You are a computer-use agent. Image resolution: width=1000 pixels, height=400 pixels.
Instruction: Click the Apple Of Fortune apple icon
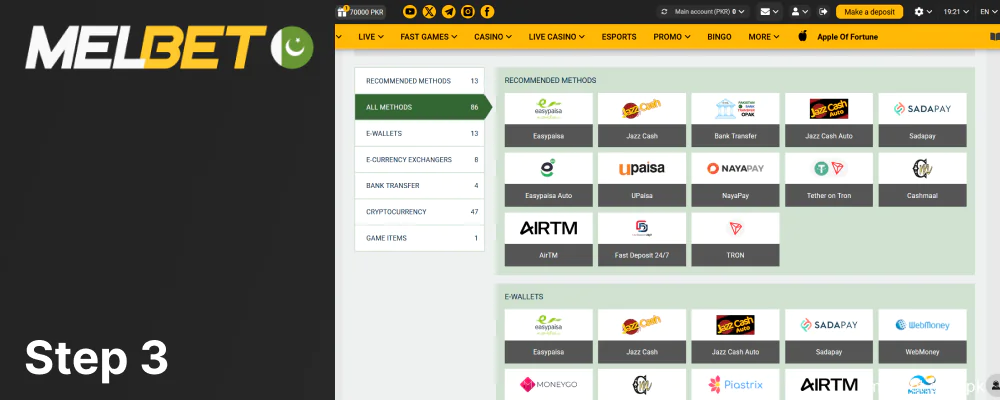tap(803, 36)
